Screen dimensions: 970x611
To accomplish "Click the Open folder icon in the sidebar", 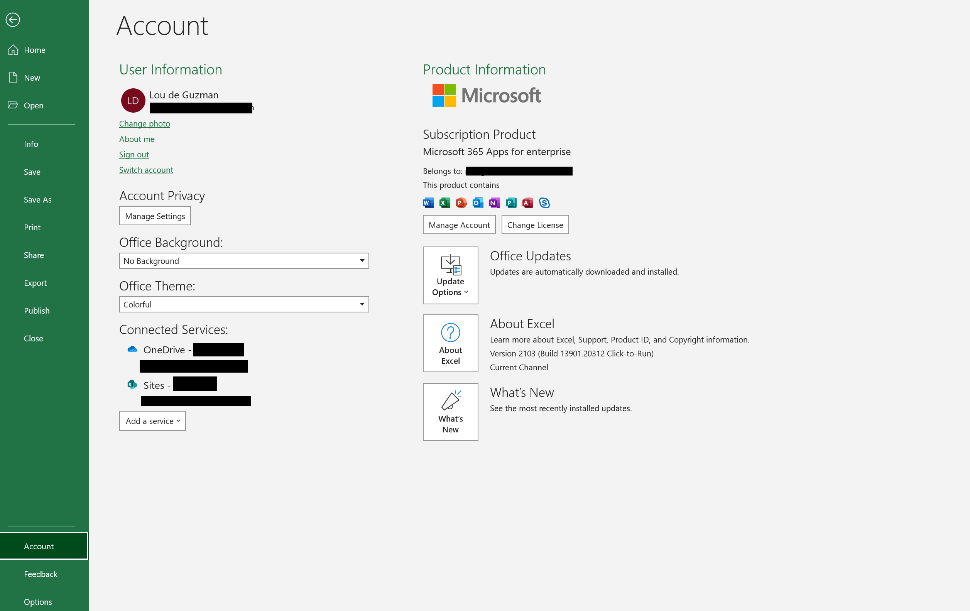I will 13,105.
